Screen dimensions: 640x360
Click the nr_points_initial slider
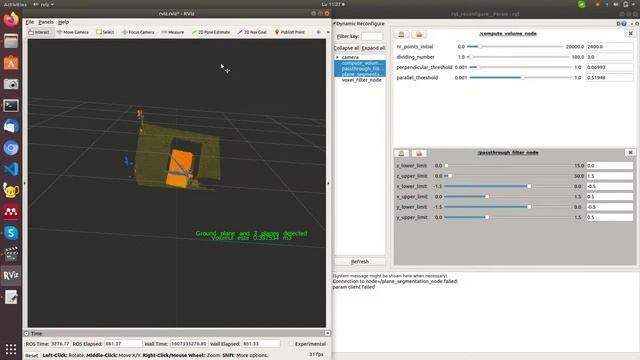tap(515, 47)
